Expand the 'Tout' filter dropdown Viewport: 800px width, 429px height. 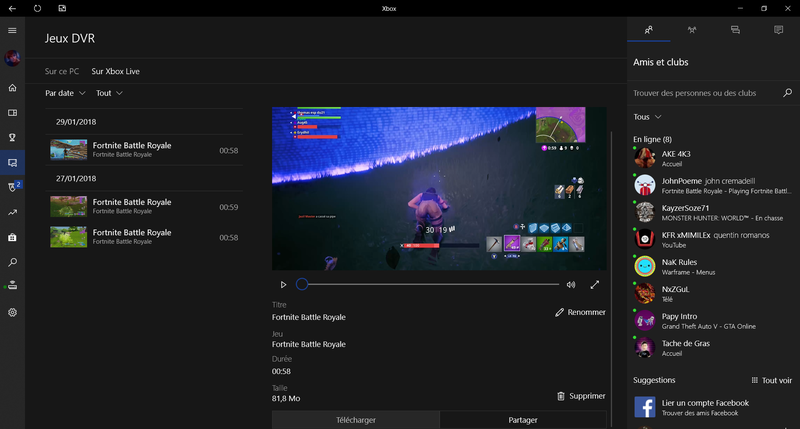(x=109, y=93)
